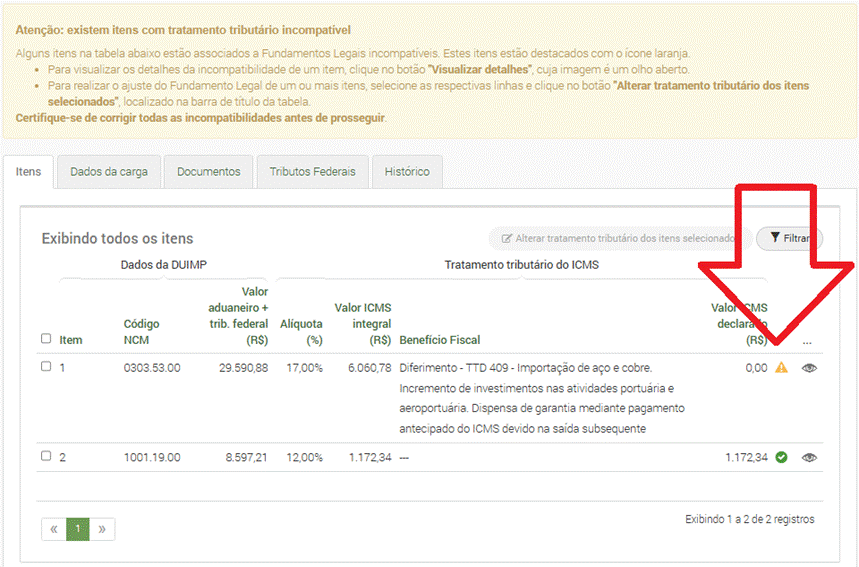Sort by Código NCM column header
This screenshot has width=859, height=567.
[141, 331]
